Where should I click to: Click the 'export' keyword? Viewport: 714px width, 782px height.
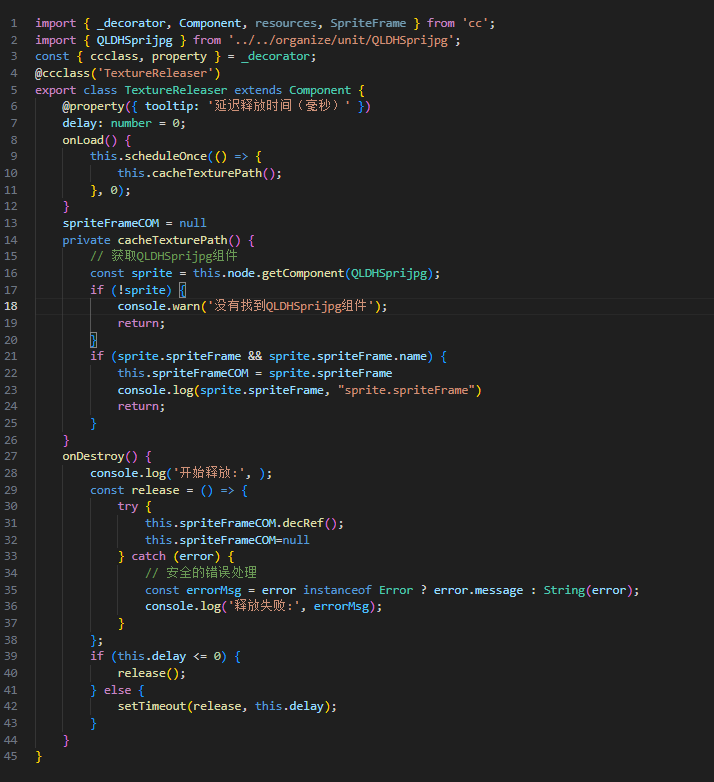[x=55, y=90]
